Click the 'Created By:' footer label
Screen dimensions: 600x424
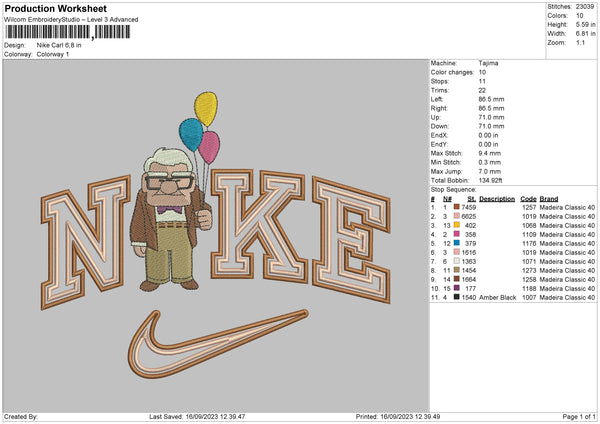pyautogui.click(x=21, y=416)
